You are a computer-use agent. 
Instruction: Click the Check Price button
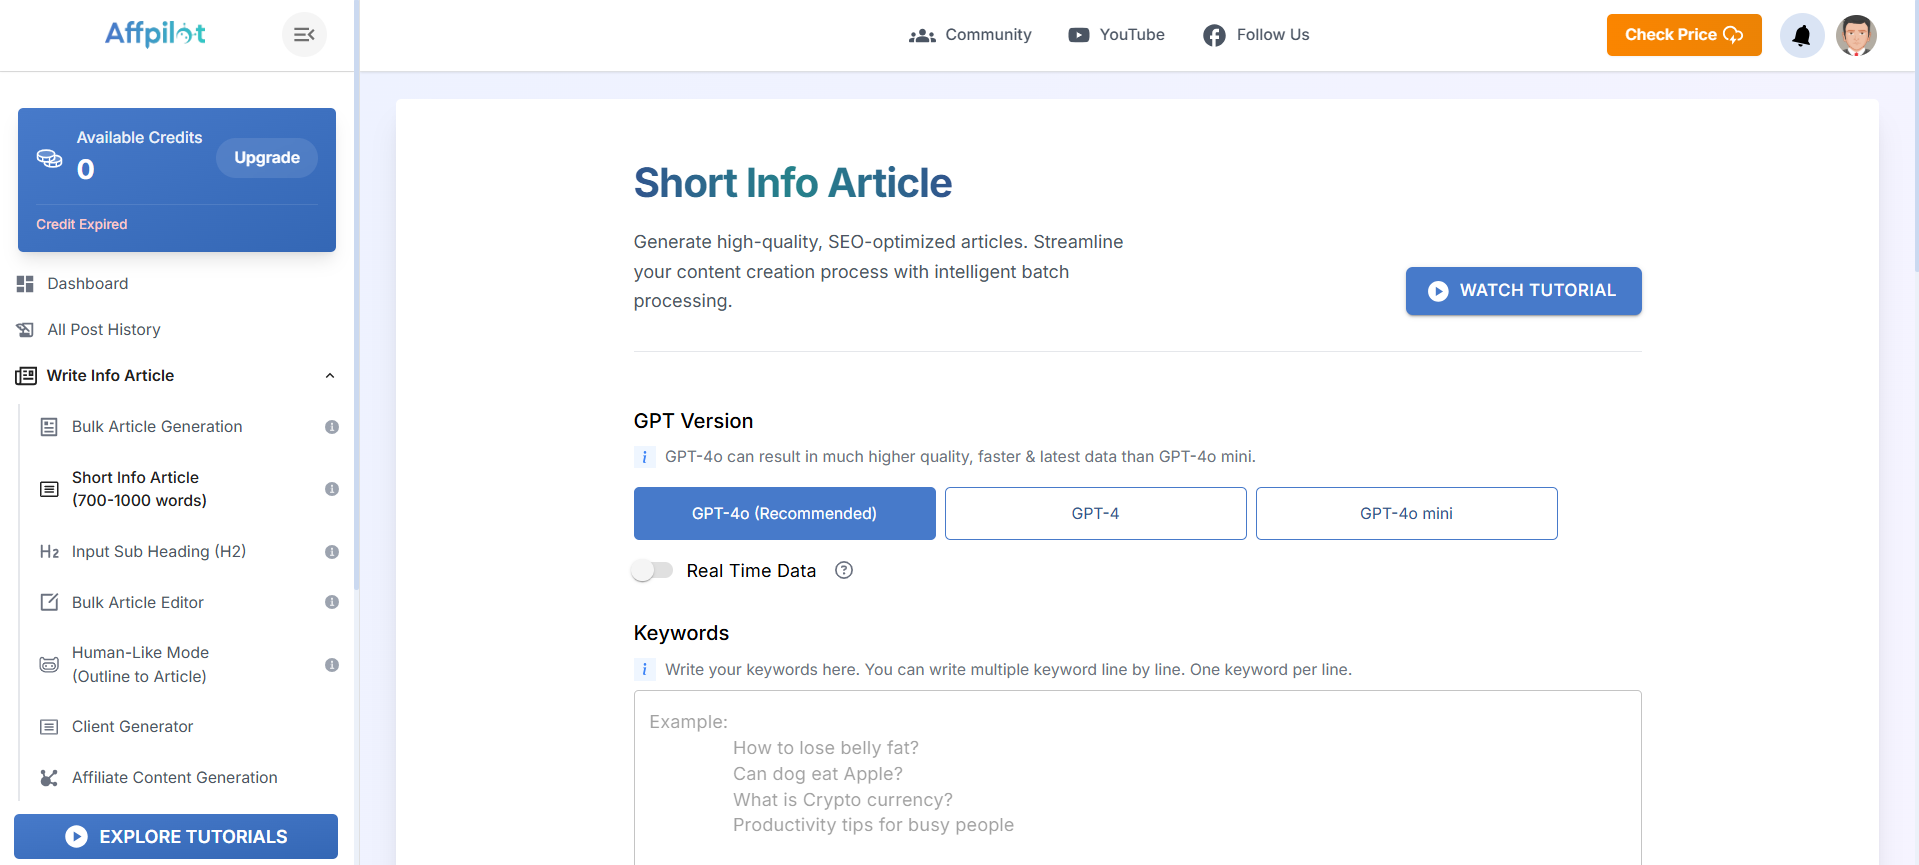(1684, 35)
